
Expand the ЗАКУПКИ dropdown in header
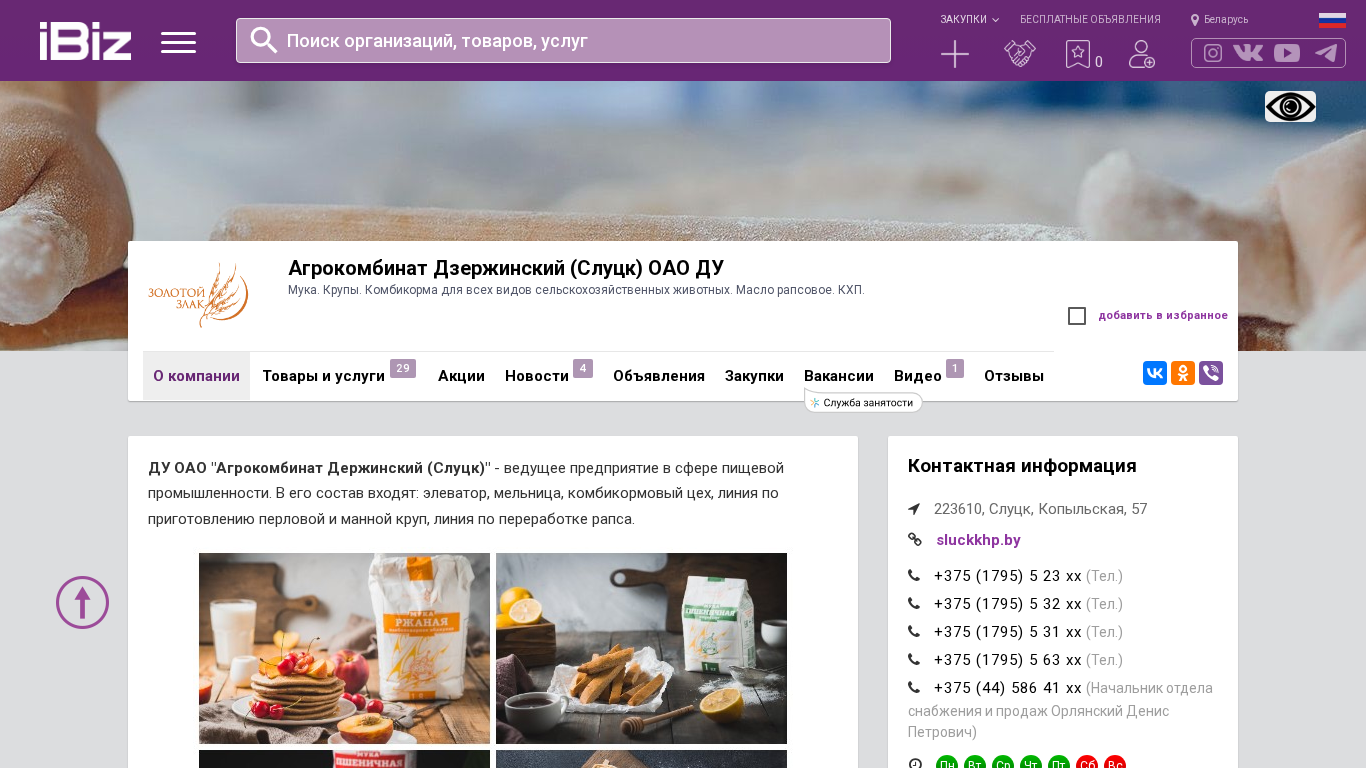[969, 20]
